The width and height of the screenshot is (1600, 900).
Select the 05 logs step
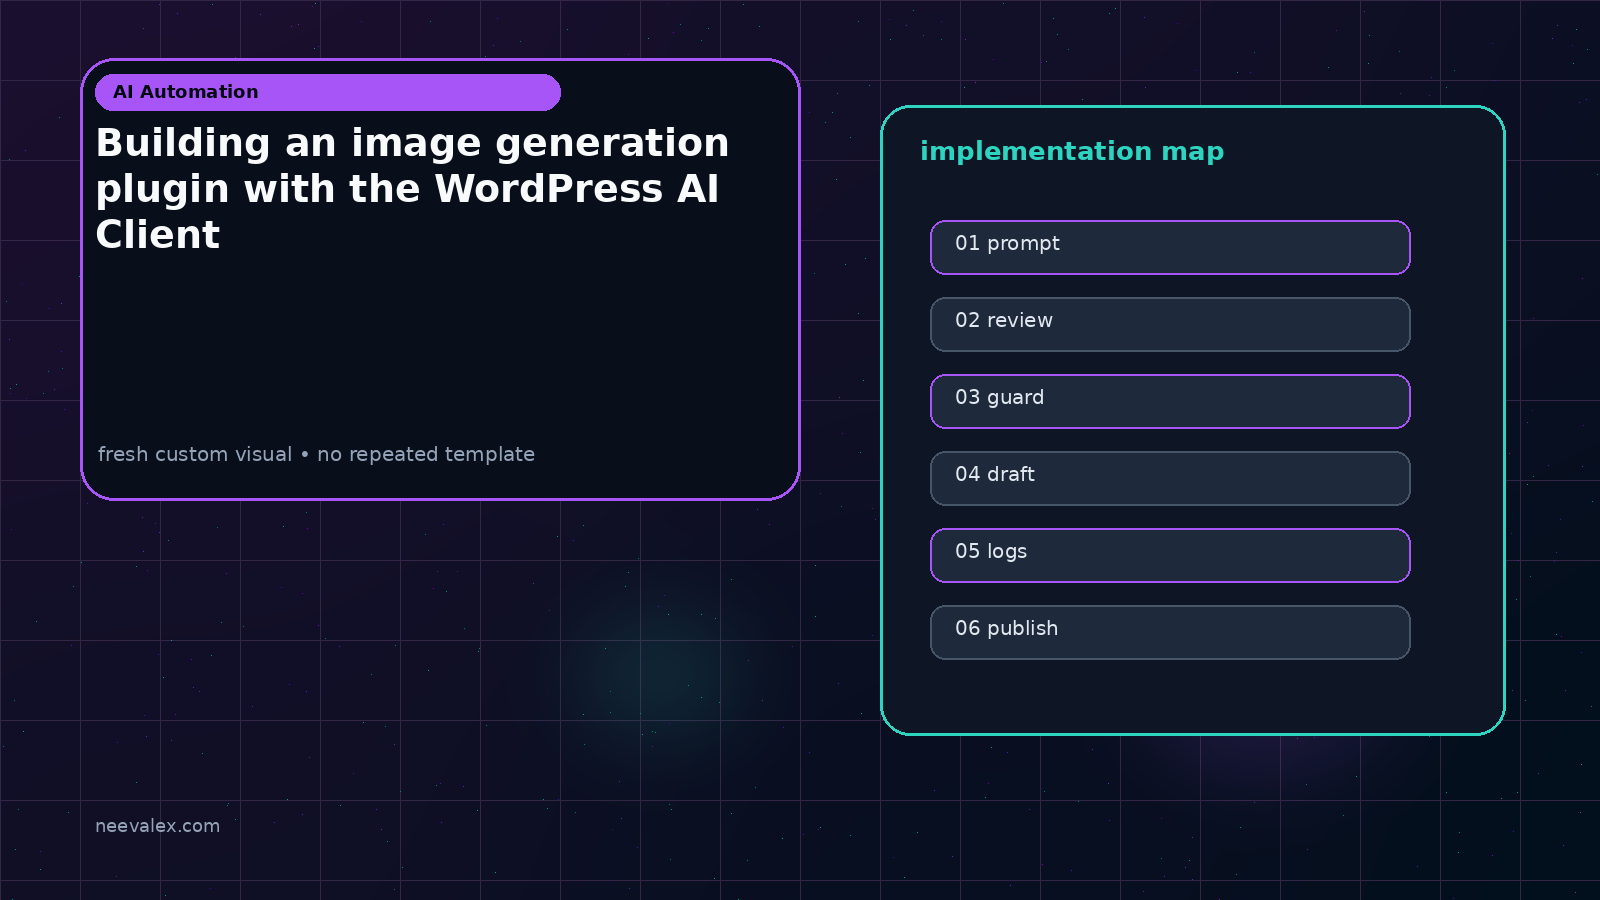pyautogui.click(x=1170, y=555)
